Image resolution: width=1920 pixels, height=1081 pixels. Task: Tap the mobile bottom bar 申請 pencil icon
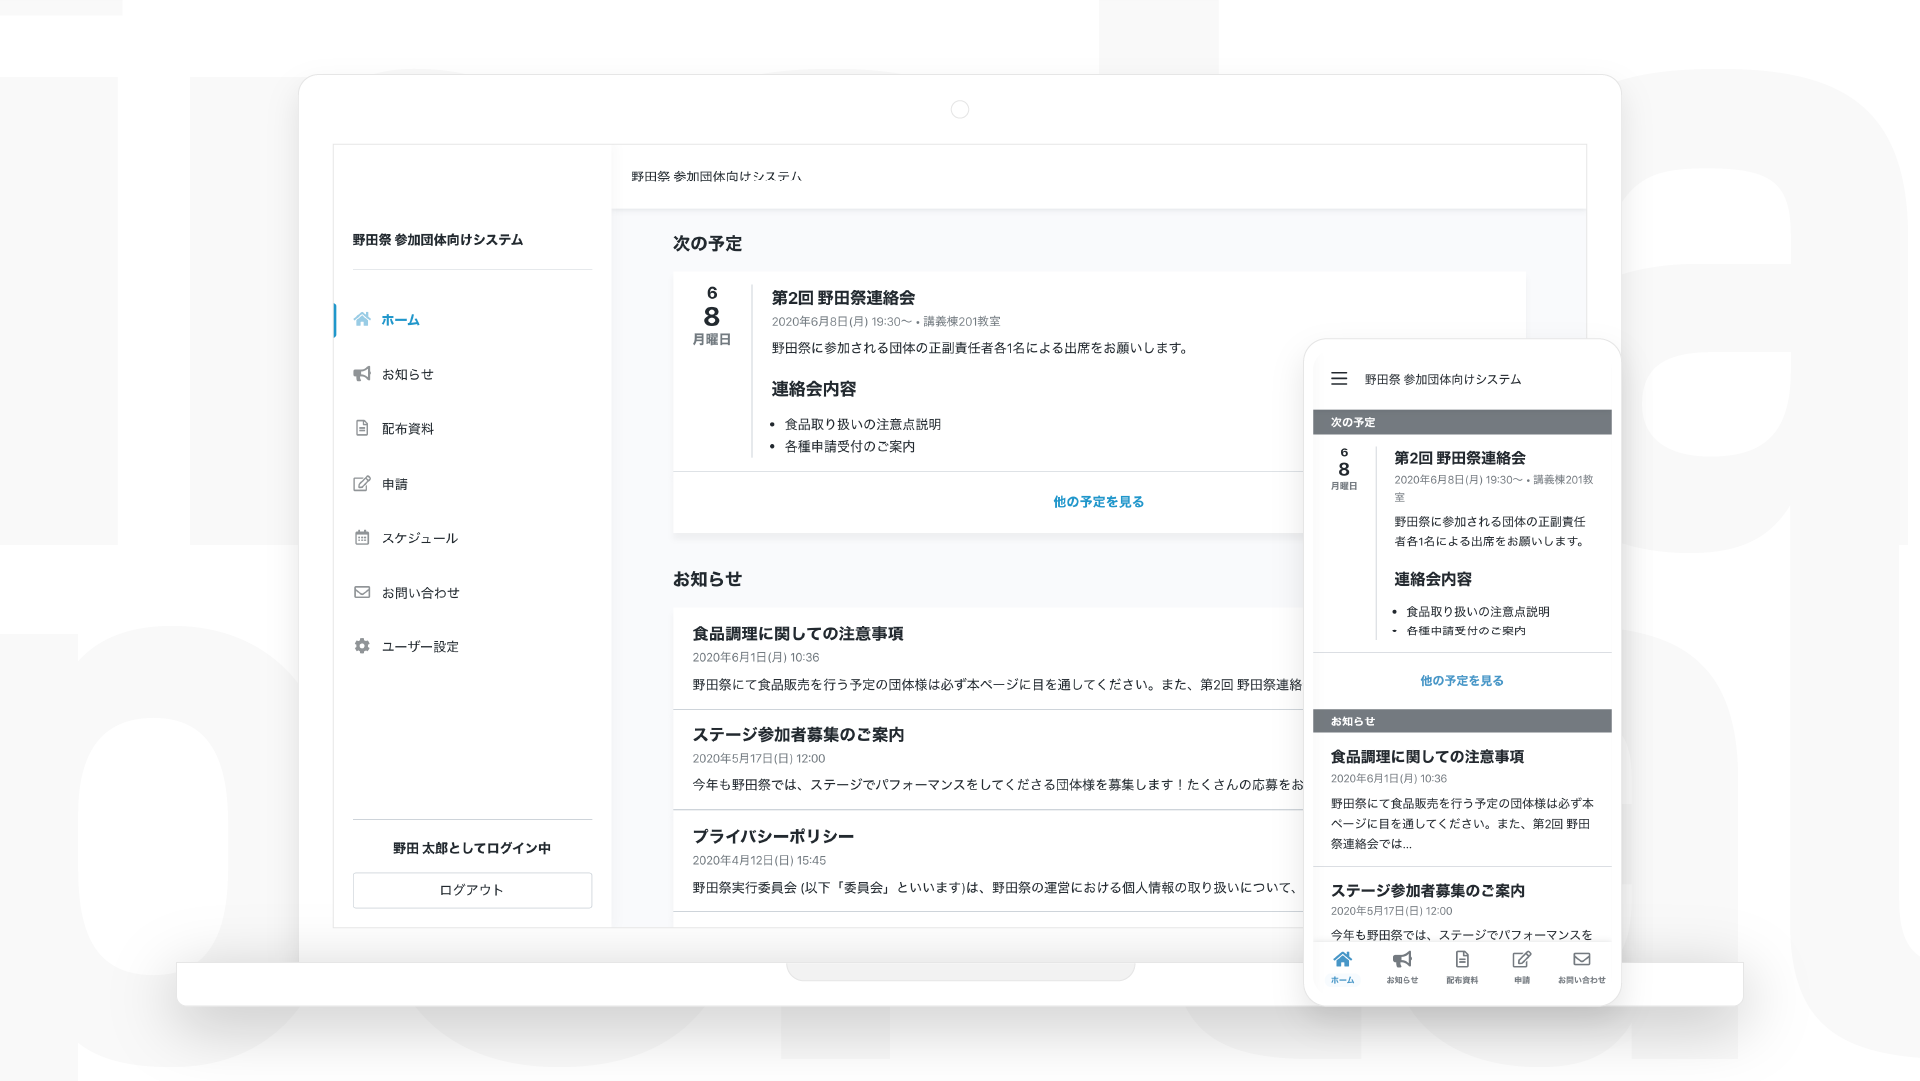coord(1521,960)
